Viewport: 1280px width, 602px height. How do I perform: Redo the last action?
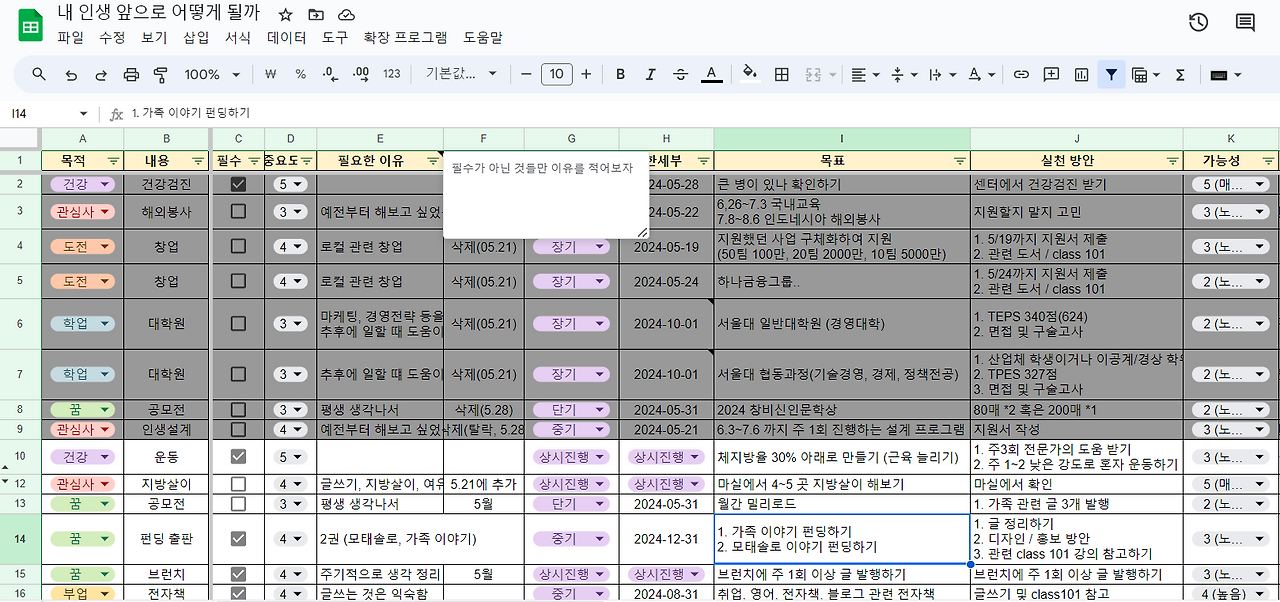(x=101, y=74)
